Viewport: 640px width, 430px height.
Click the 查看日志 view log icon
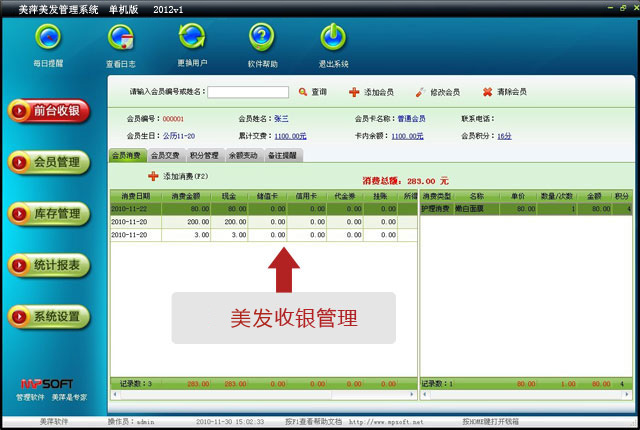tap(122, 41)
